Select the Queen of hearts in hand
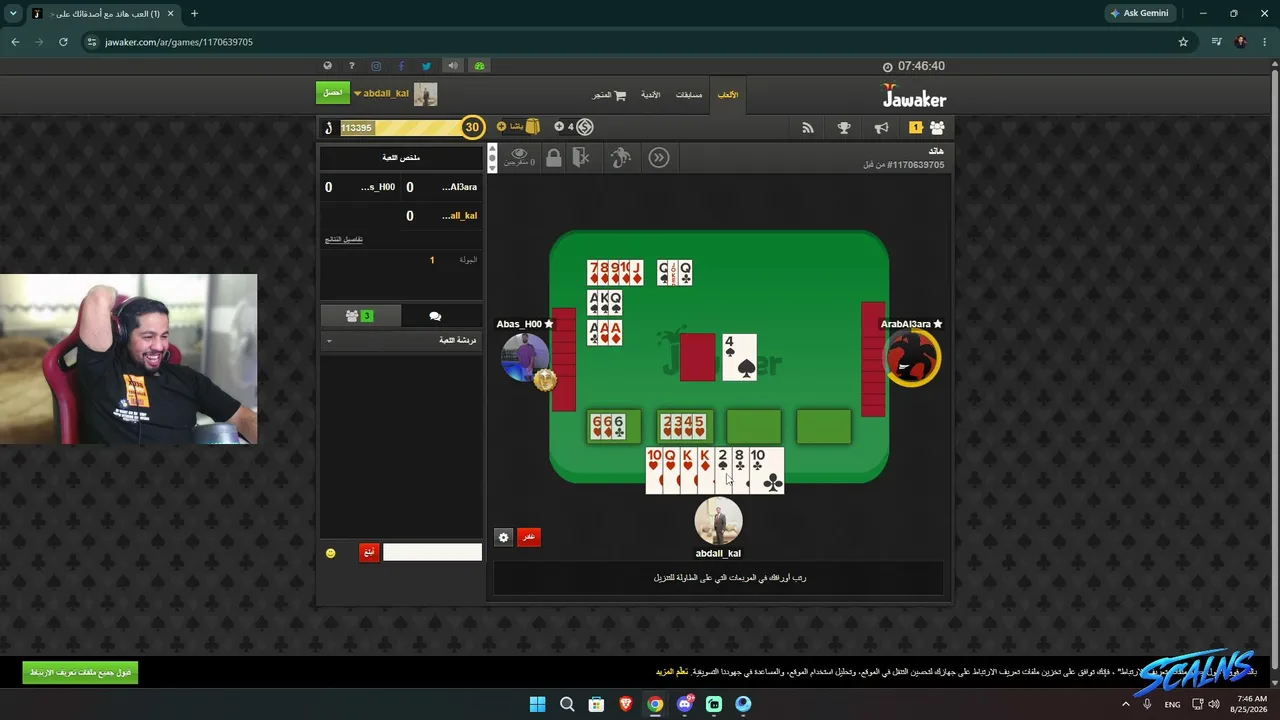Screen dimensions: 1280x720 [671, 470]
